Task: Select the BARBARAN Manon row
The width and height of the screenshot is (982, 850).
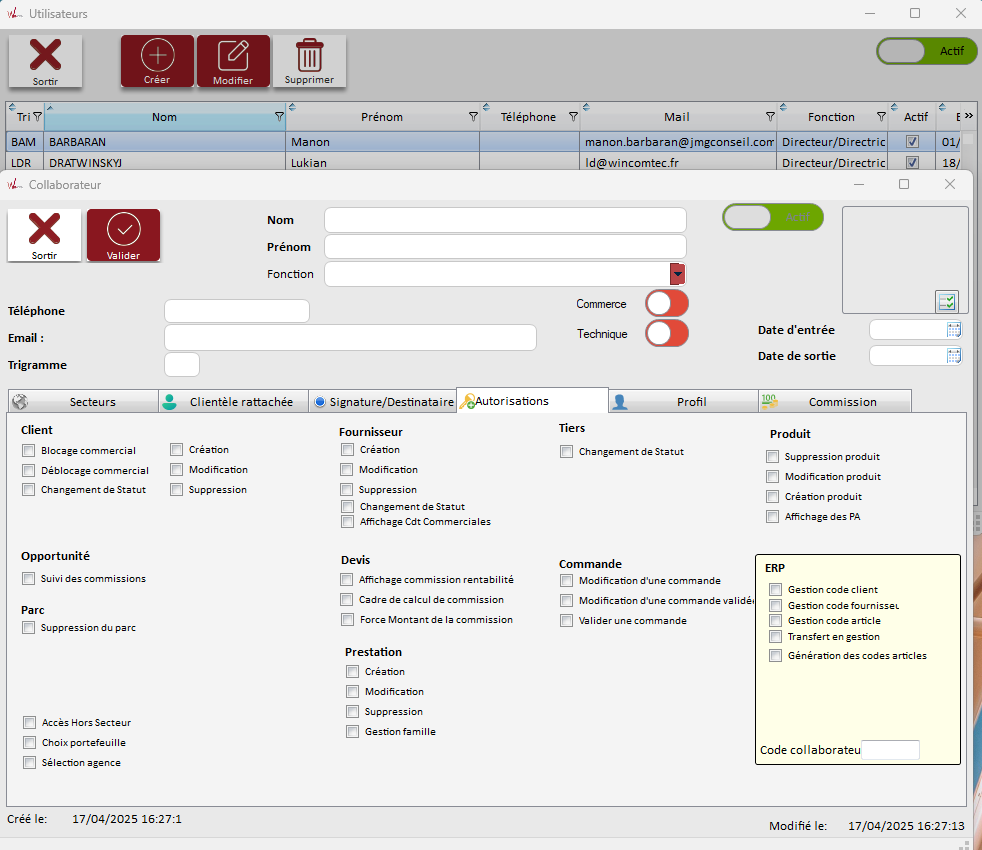Action: [165, 142]
